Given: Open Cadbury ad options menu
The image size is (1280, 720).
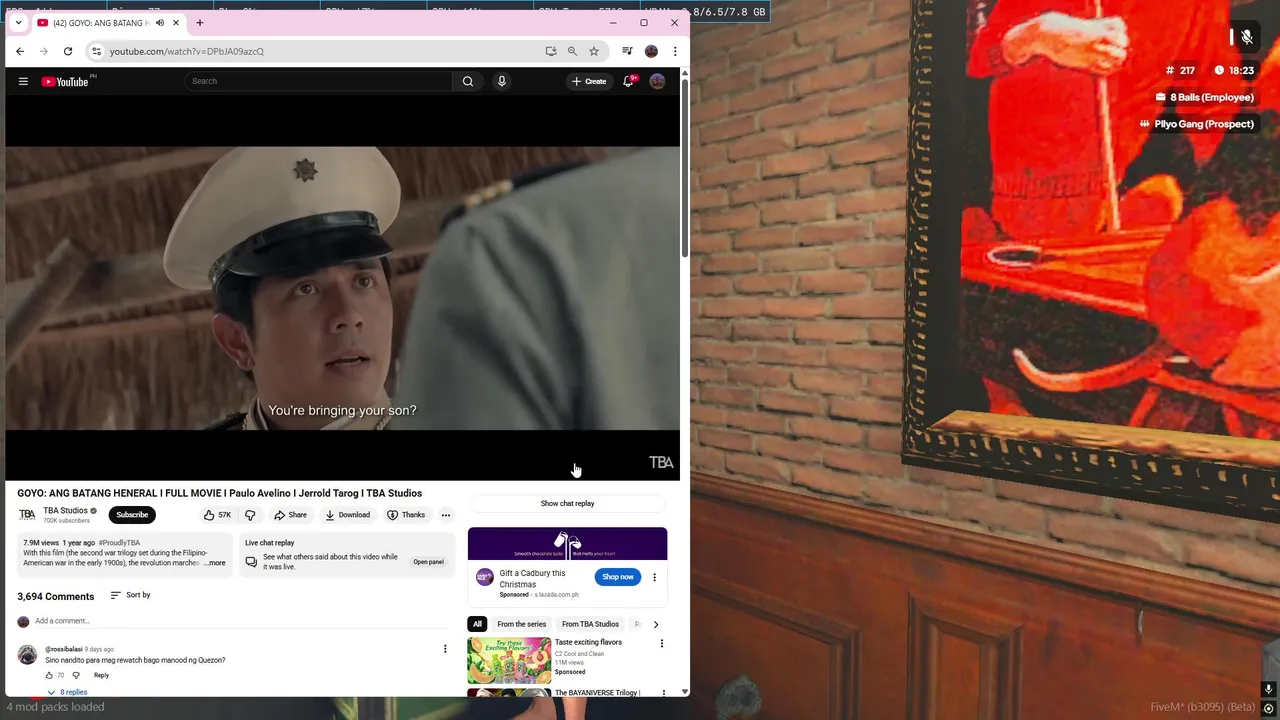Looking at the screenshot, I should 654,577.
